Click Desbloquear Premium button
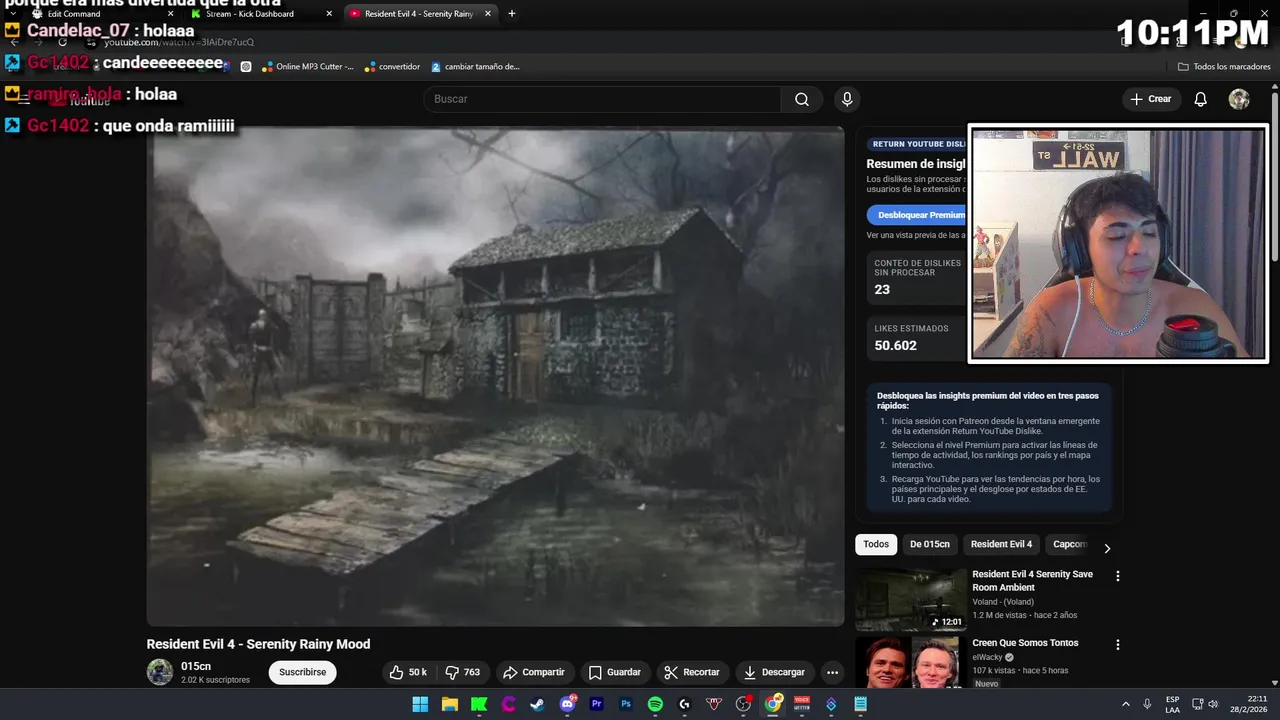The height and width of the screenshot is (720, 1280). [917, 215]
